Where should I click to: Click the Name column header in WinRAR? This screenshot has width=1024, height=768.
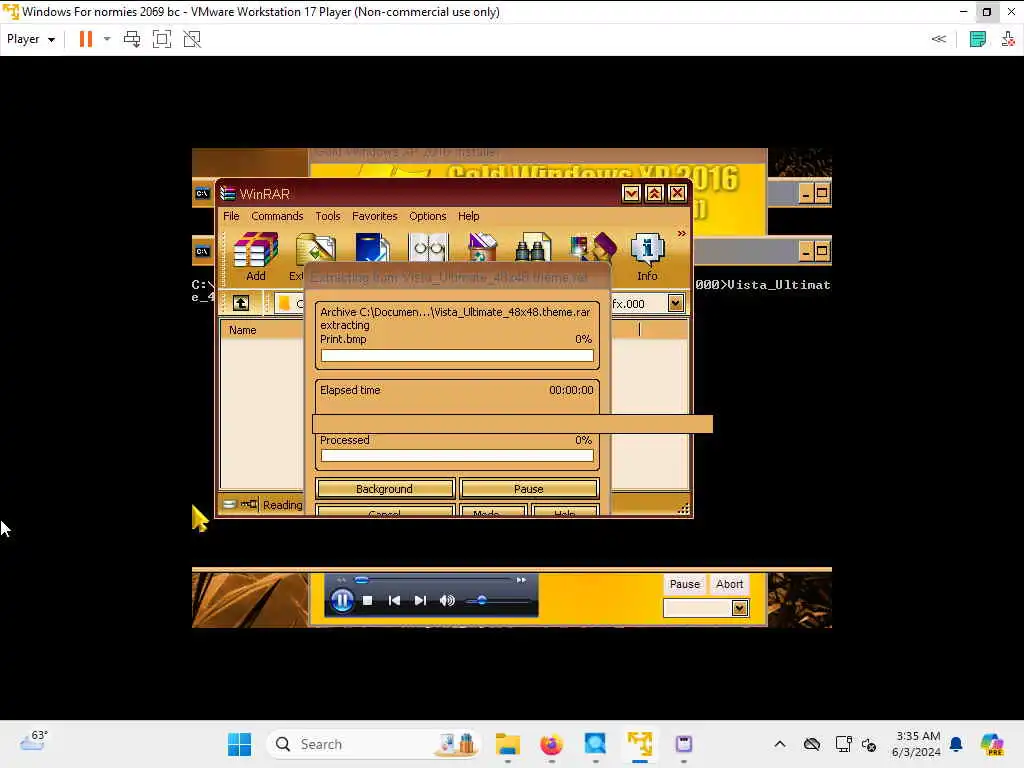242,330
